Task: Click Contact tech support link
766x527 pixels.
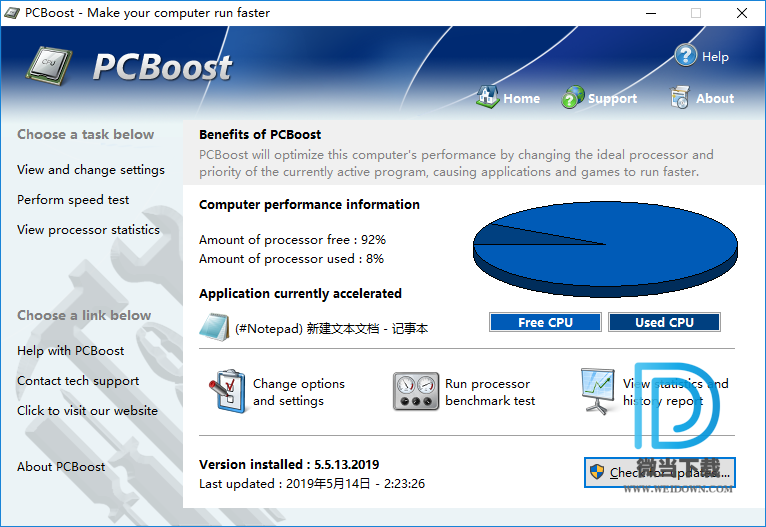Action: tap(78, 380)
